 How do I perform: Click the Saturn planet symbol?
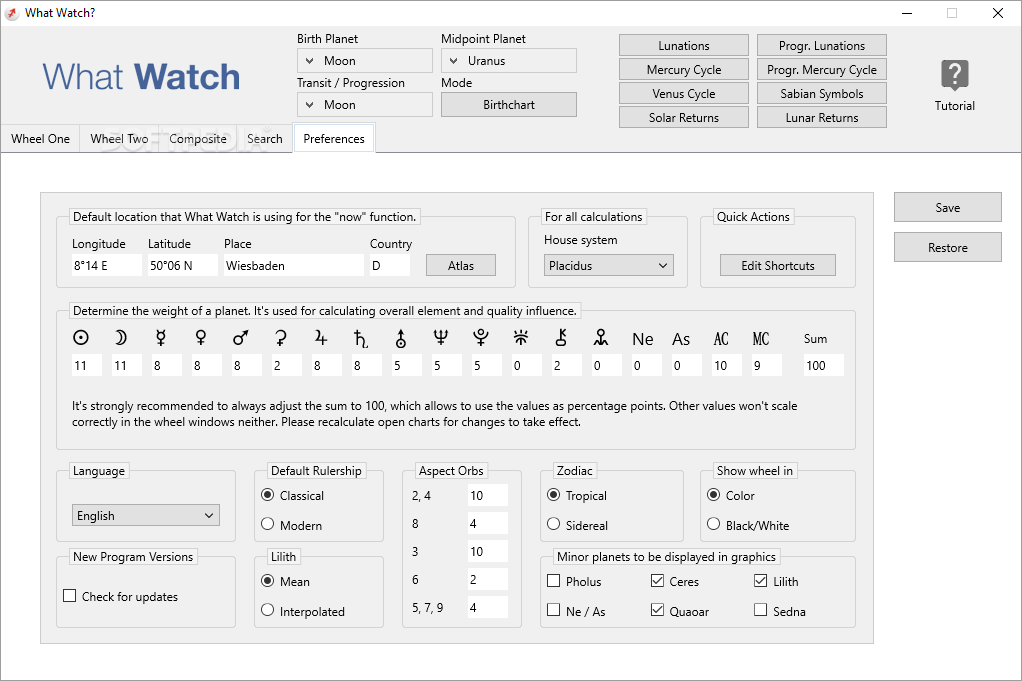click(360, 338)
